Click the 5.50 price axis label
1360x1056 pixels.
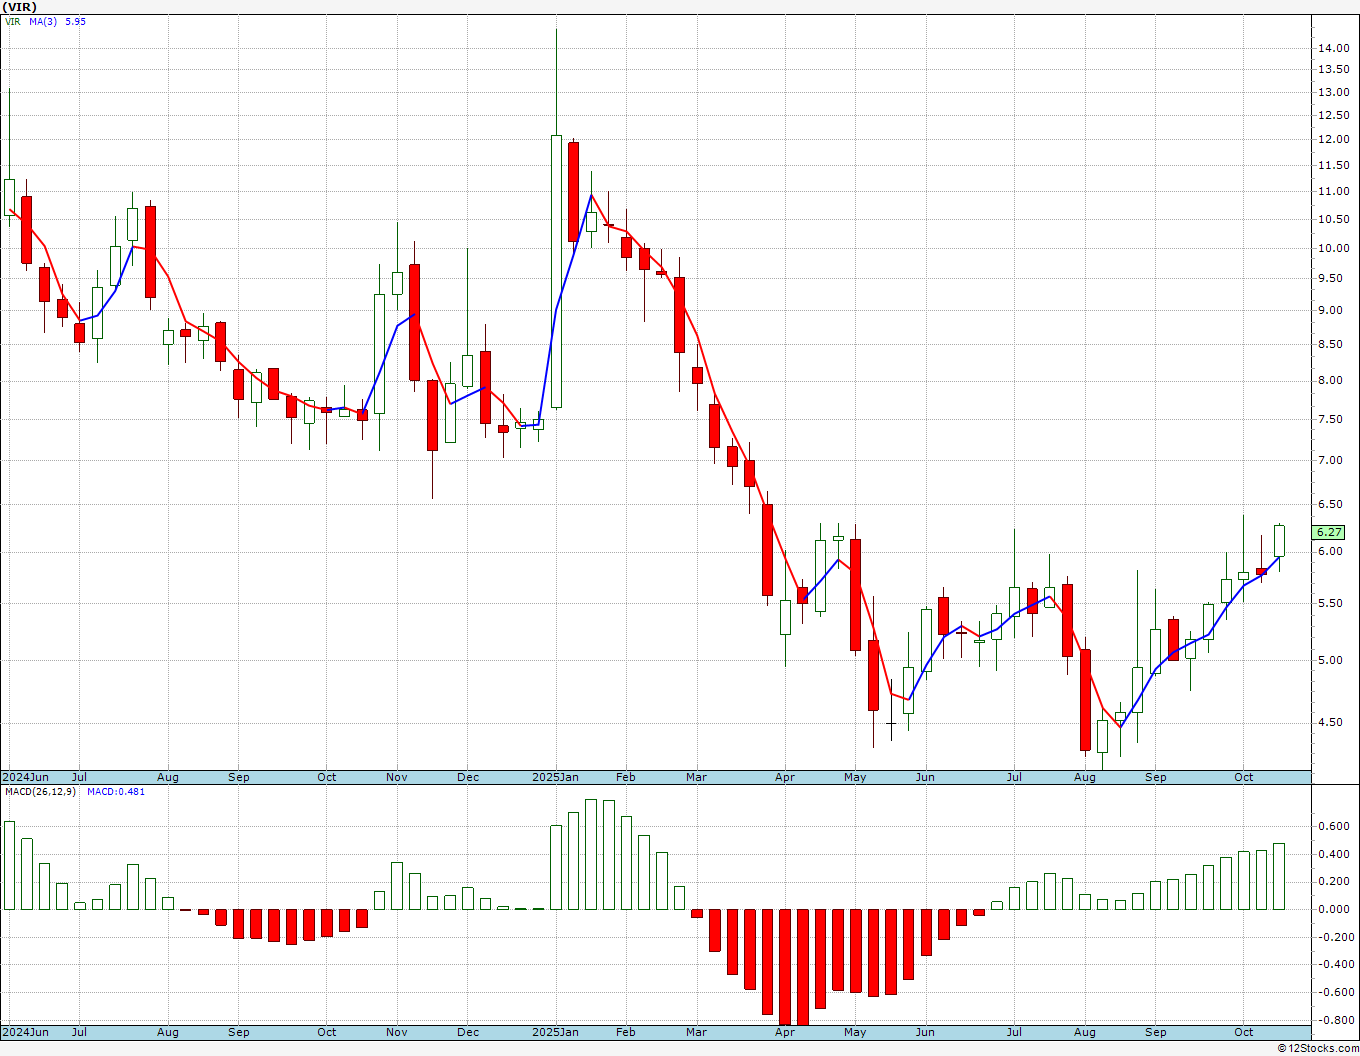click(1330, 604)
